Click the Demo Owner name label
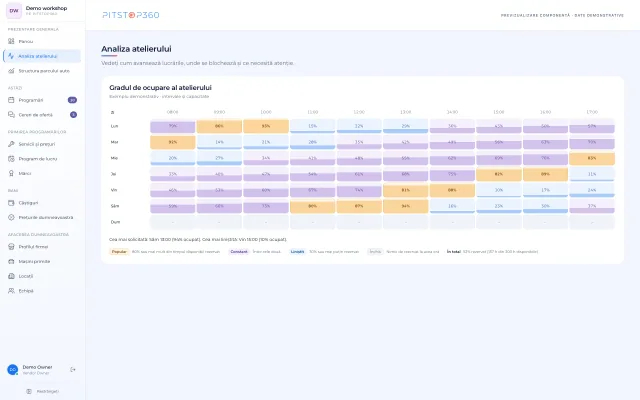 click(37, 367)
